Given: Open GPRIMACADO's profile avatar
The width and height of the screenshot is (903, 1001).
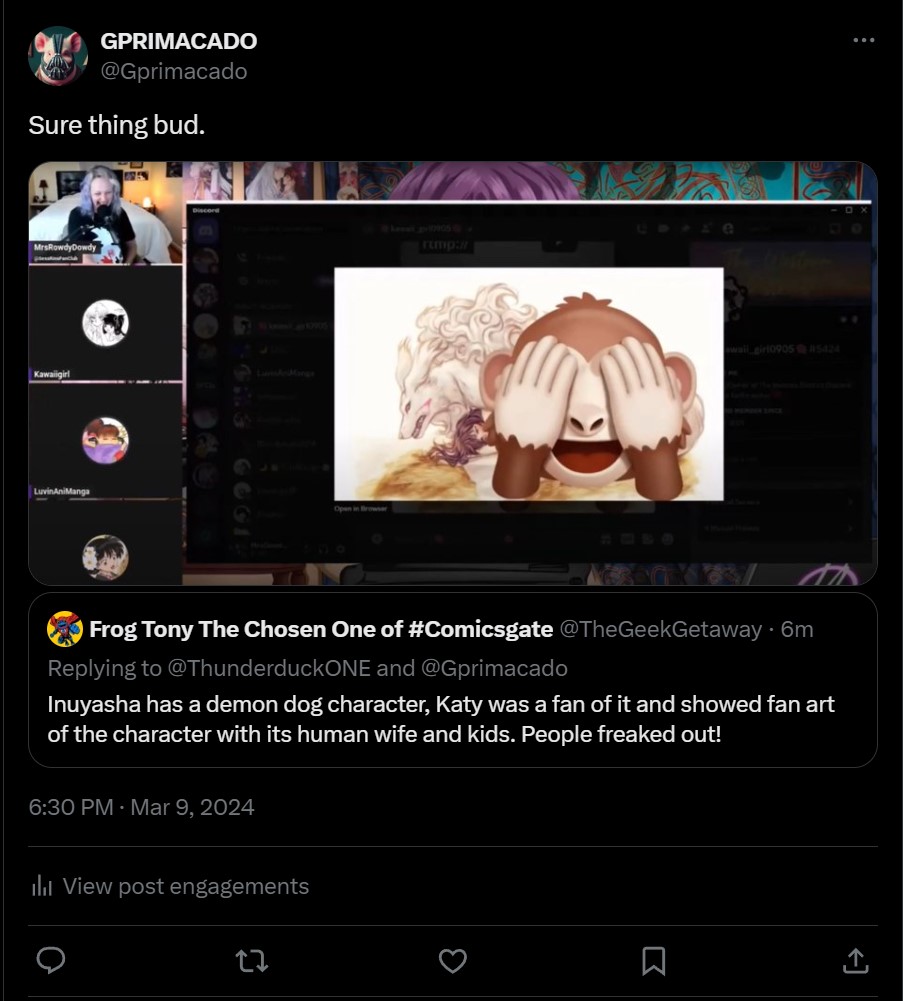Looking at the screenshot, I should point(57,56).
